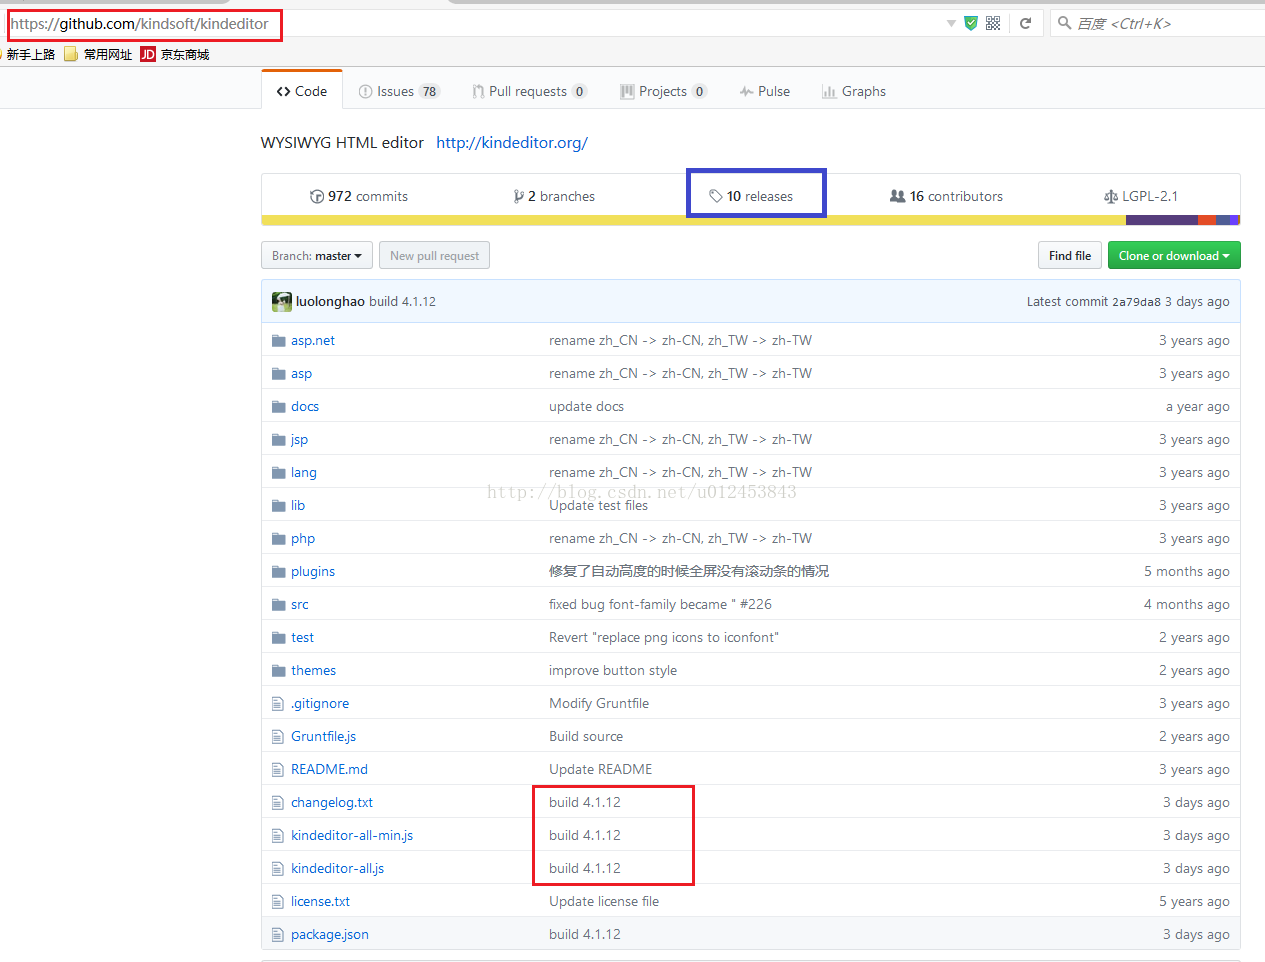
Task: Click the Find file button
Action: (x=1070, y=255)
